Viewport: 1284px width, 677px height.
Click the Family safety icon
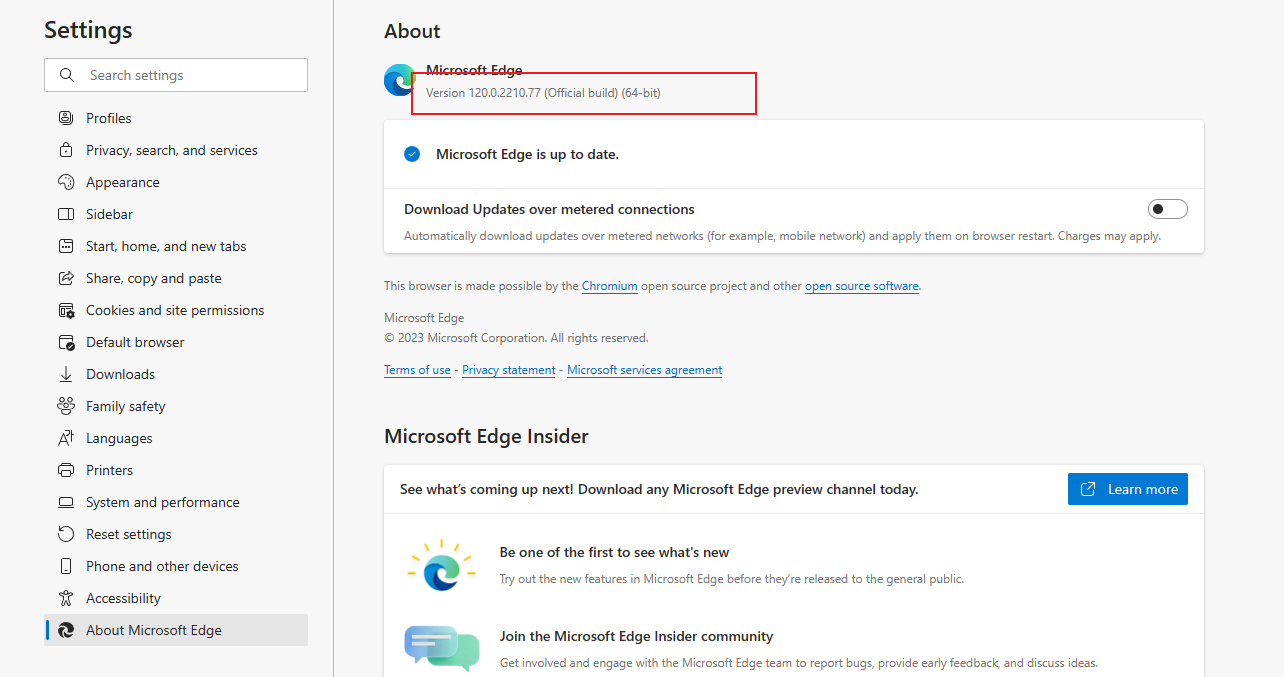66,406
